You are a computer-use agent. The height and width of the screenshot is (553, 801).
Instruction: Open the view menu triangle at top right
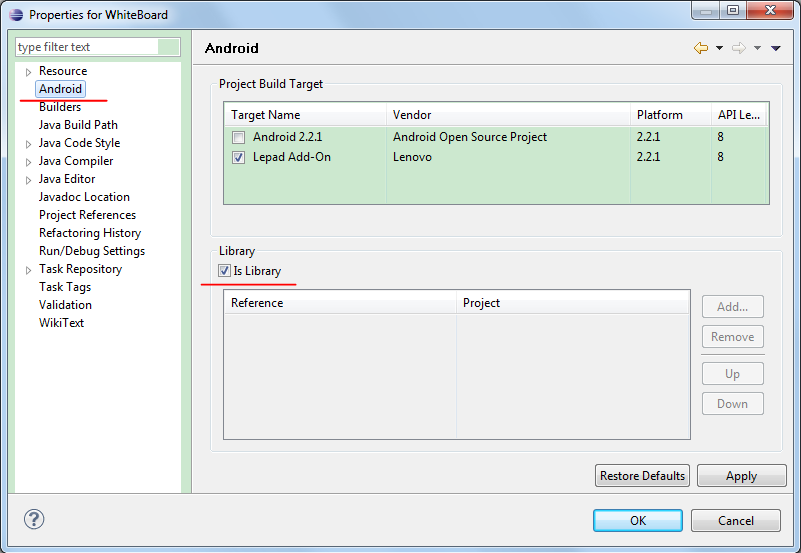pos(775,48)
